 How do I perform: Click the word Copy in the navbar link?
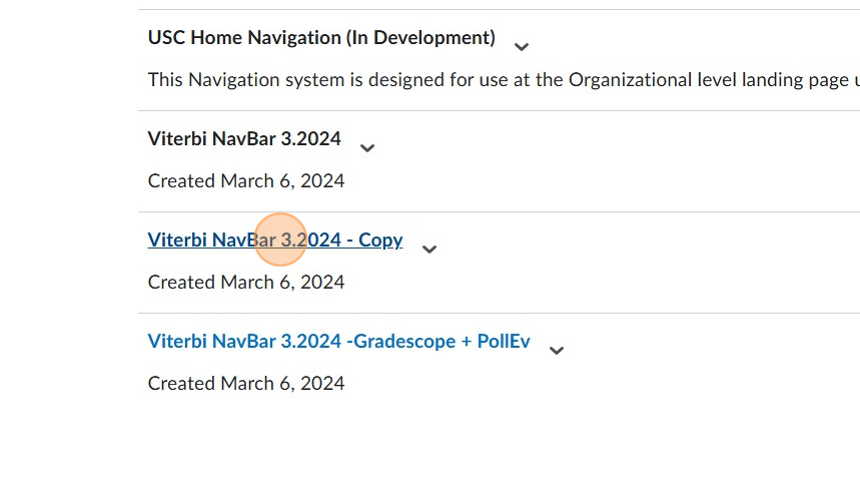click(x=380, y=240)
